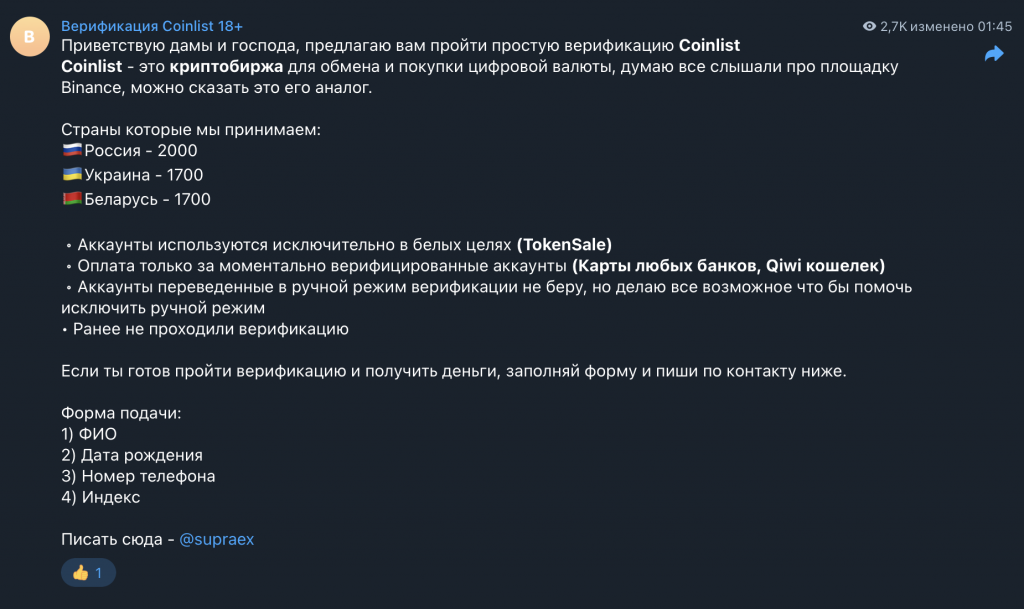Click the message timestamp 01:45
1024x609 pixels.
point(994,27)
